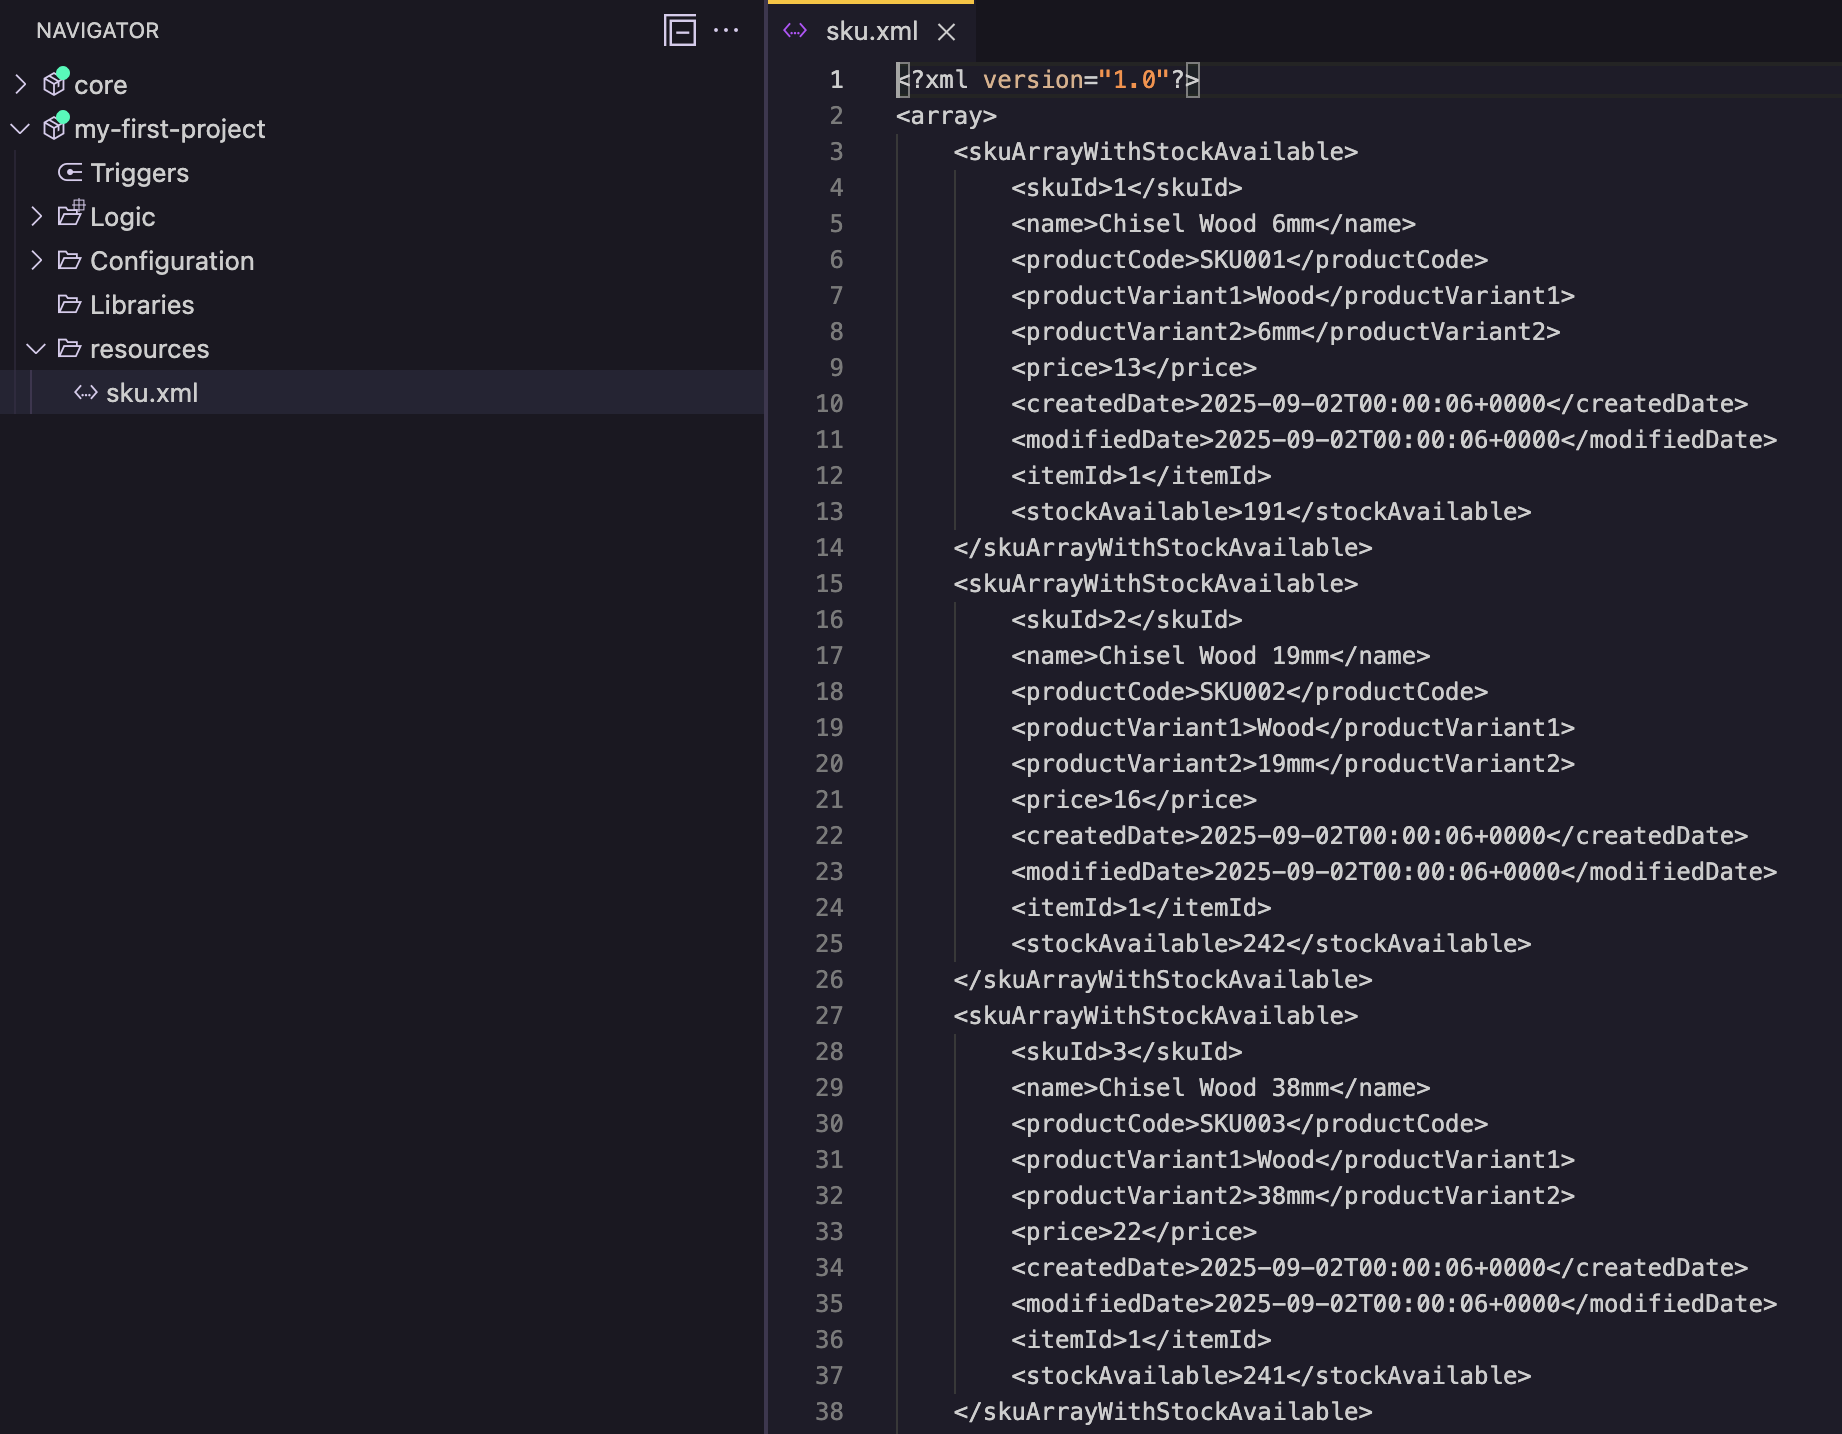1842x1434 pixels.
Task: Click the Collapse All icon in Navigator
Action: 680,30
